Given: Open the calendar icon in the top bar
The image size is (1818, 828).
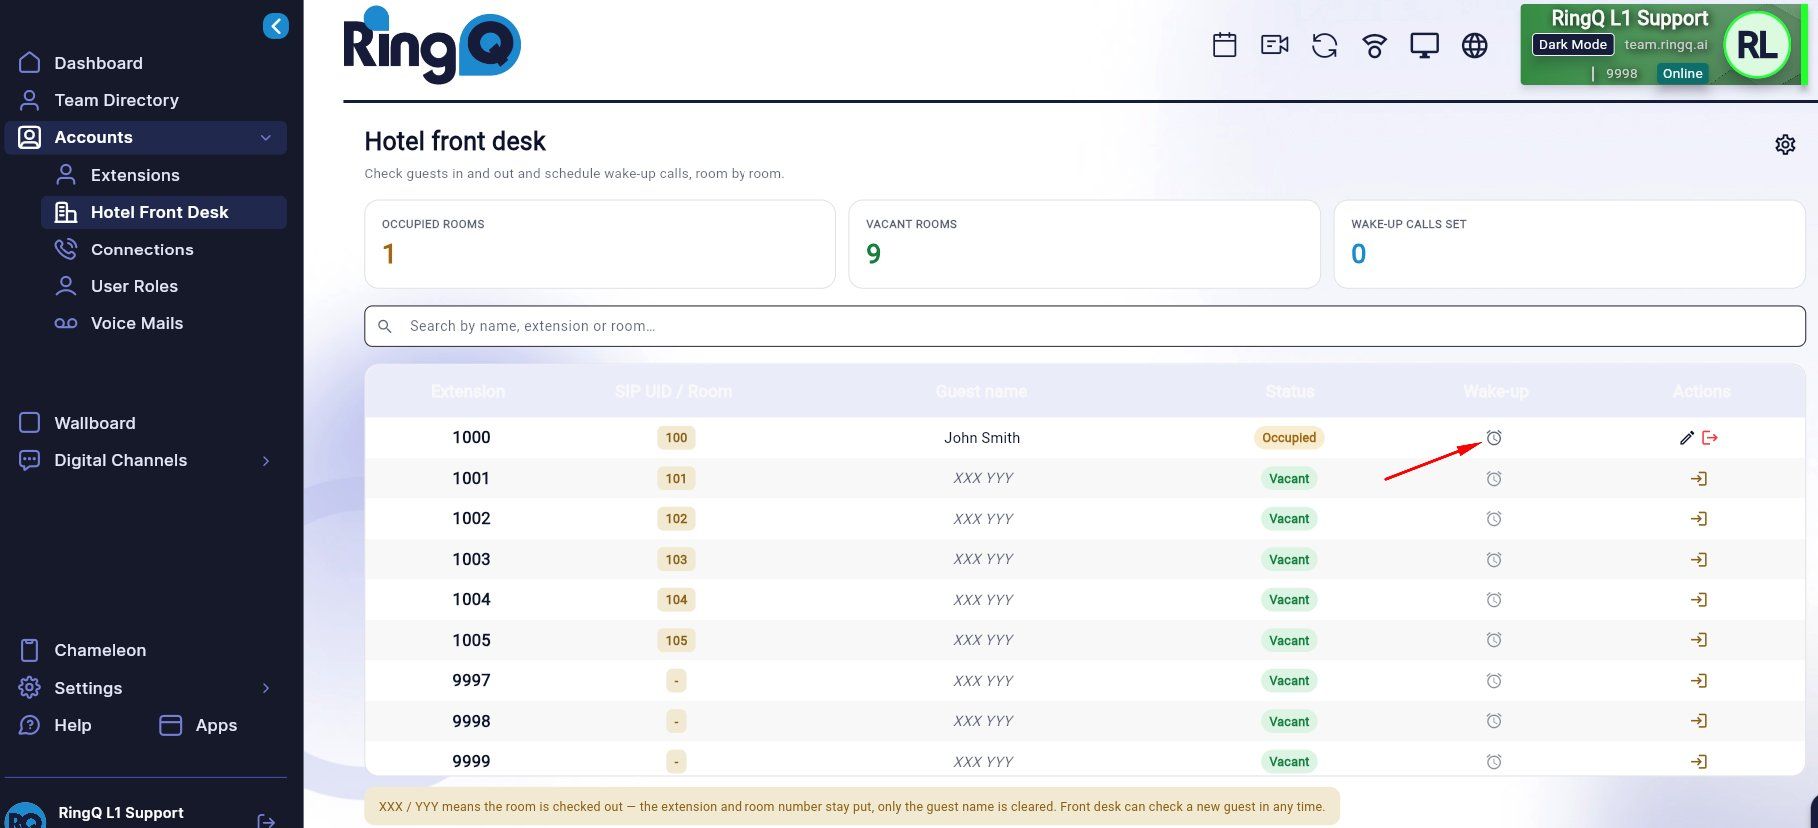Looking at the screenshot, I should point(1225,45).
